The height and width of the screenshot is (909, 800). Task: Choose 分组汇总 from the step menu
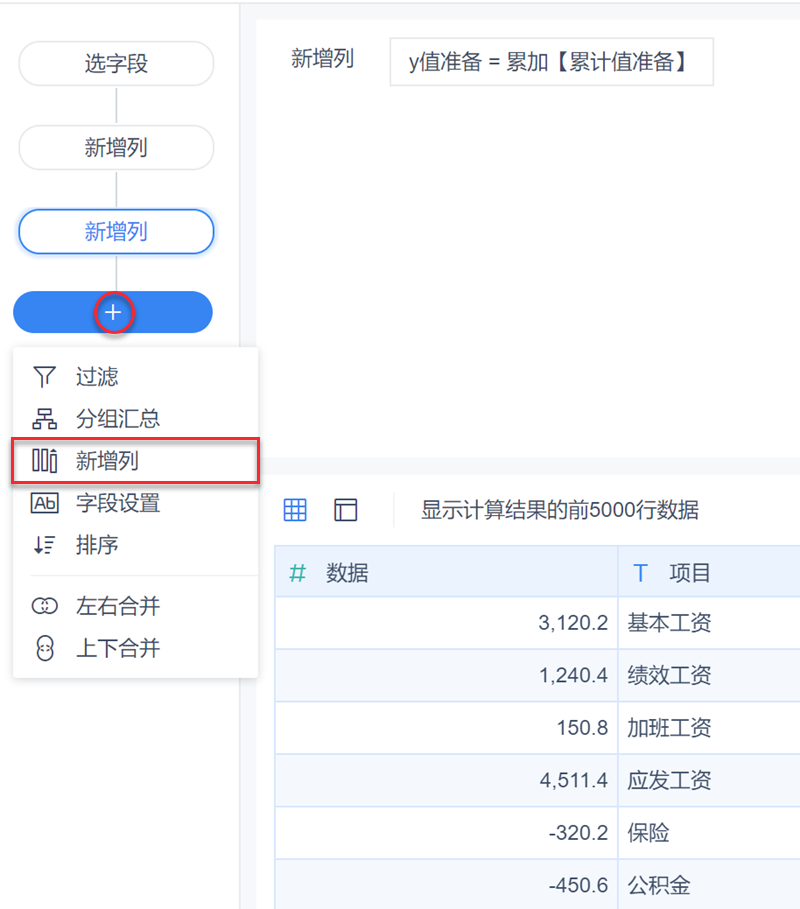118,419
